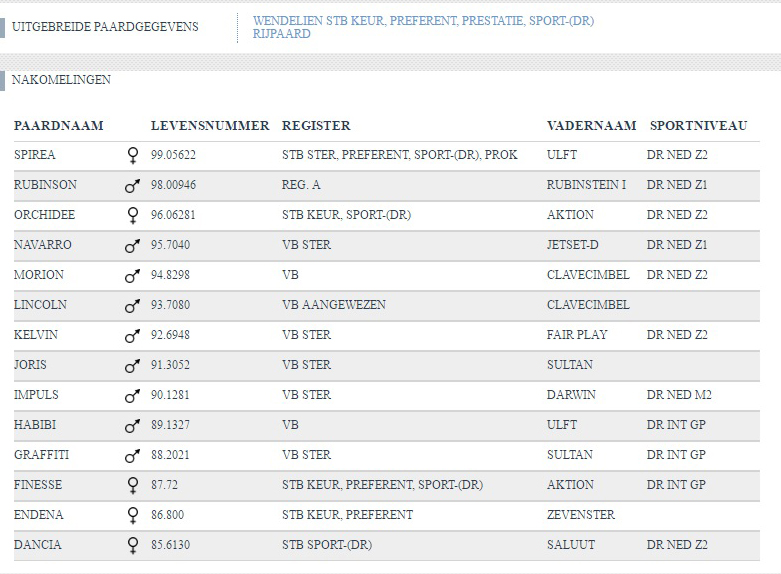The image size is (781, 574).
Task: Open the WENDELIEN STB KEUR horse link
Action: pyautogui.click(x=423, y=27)
